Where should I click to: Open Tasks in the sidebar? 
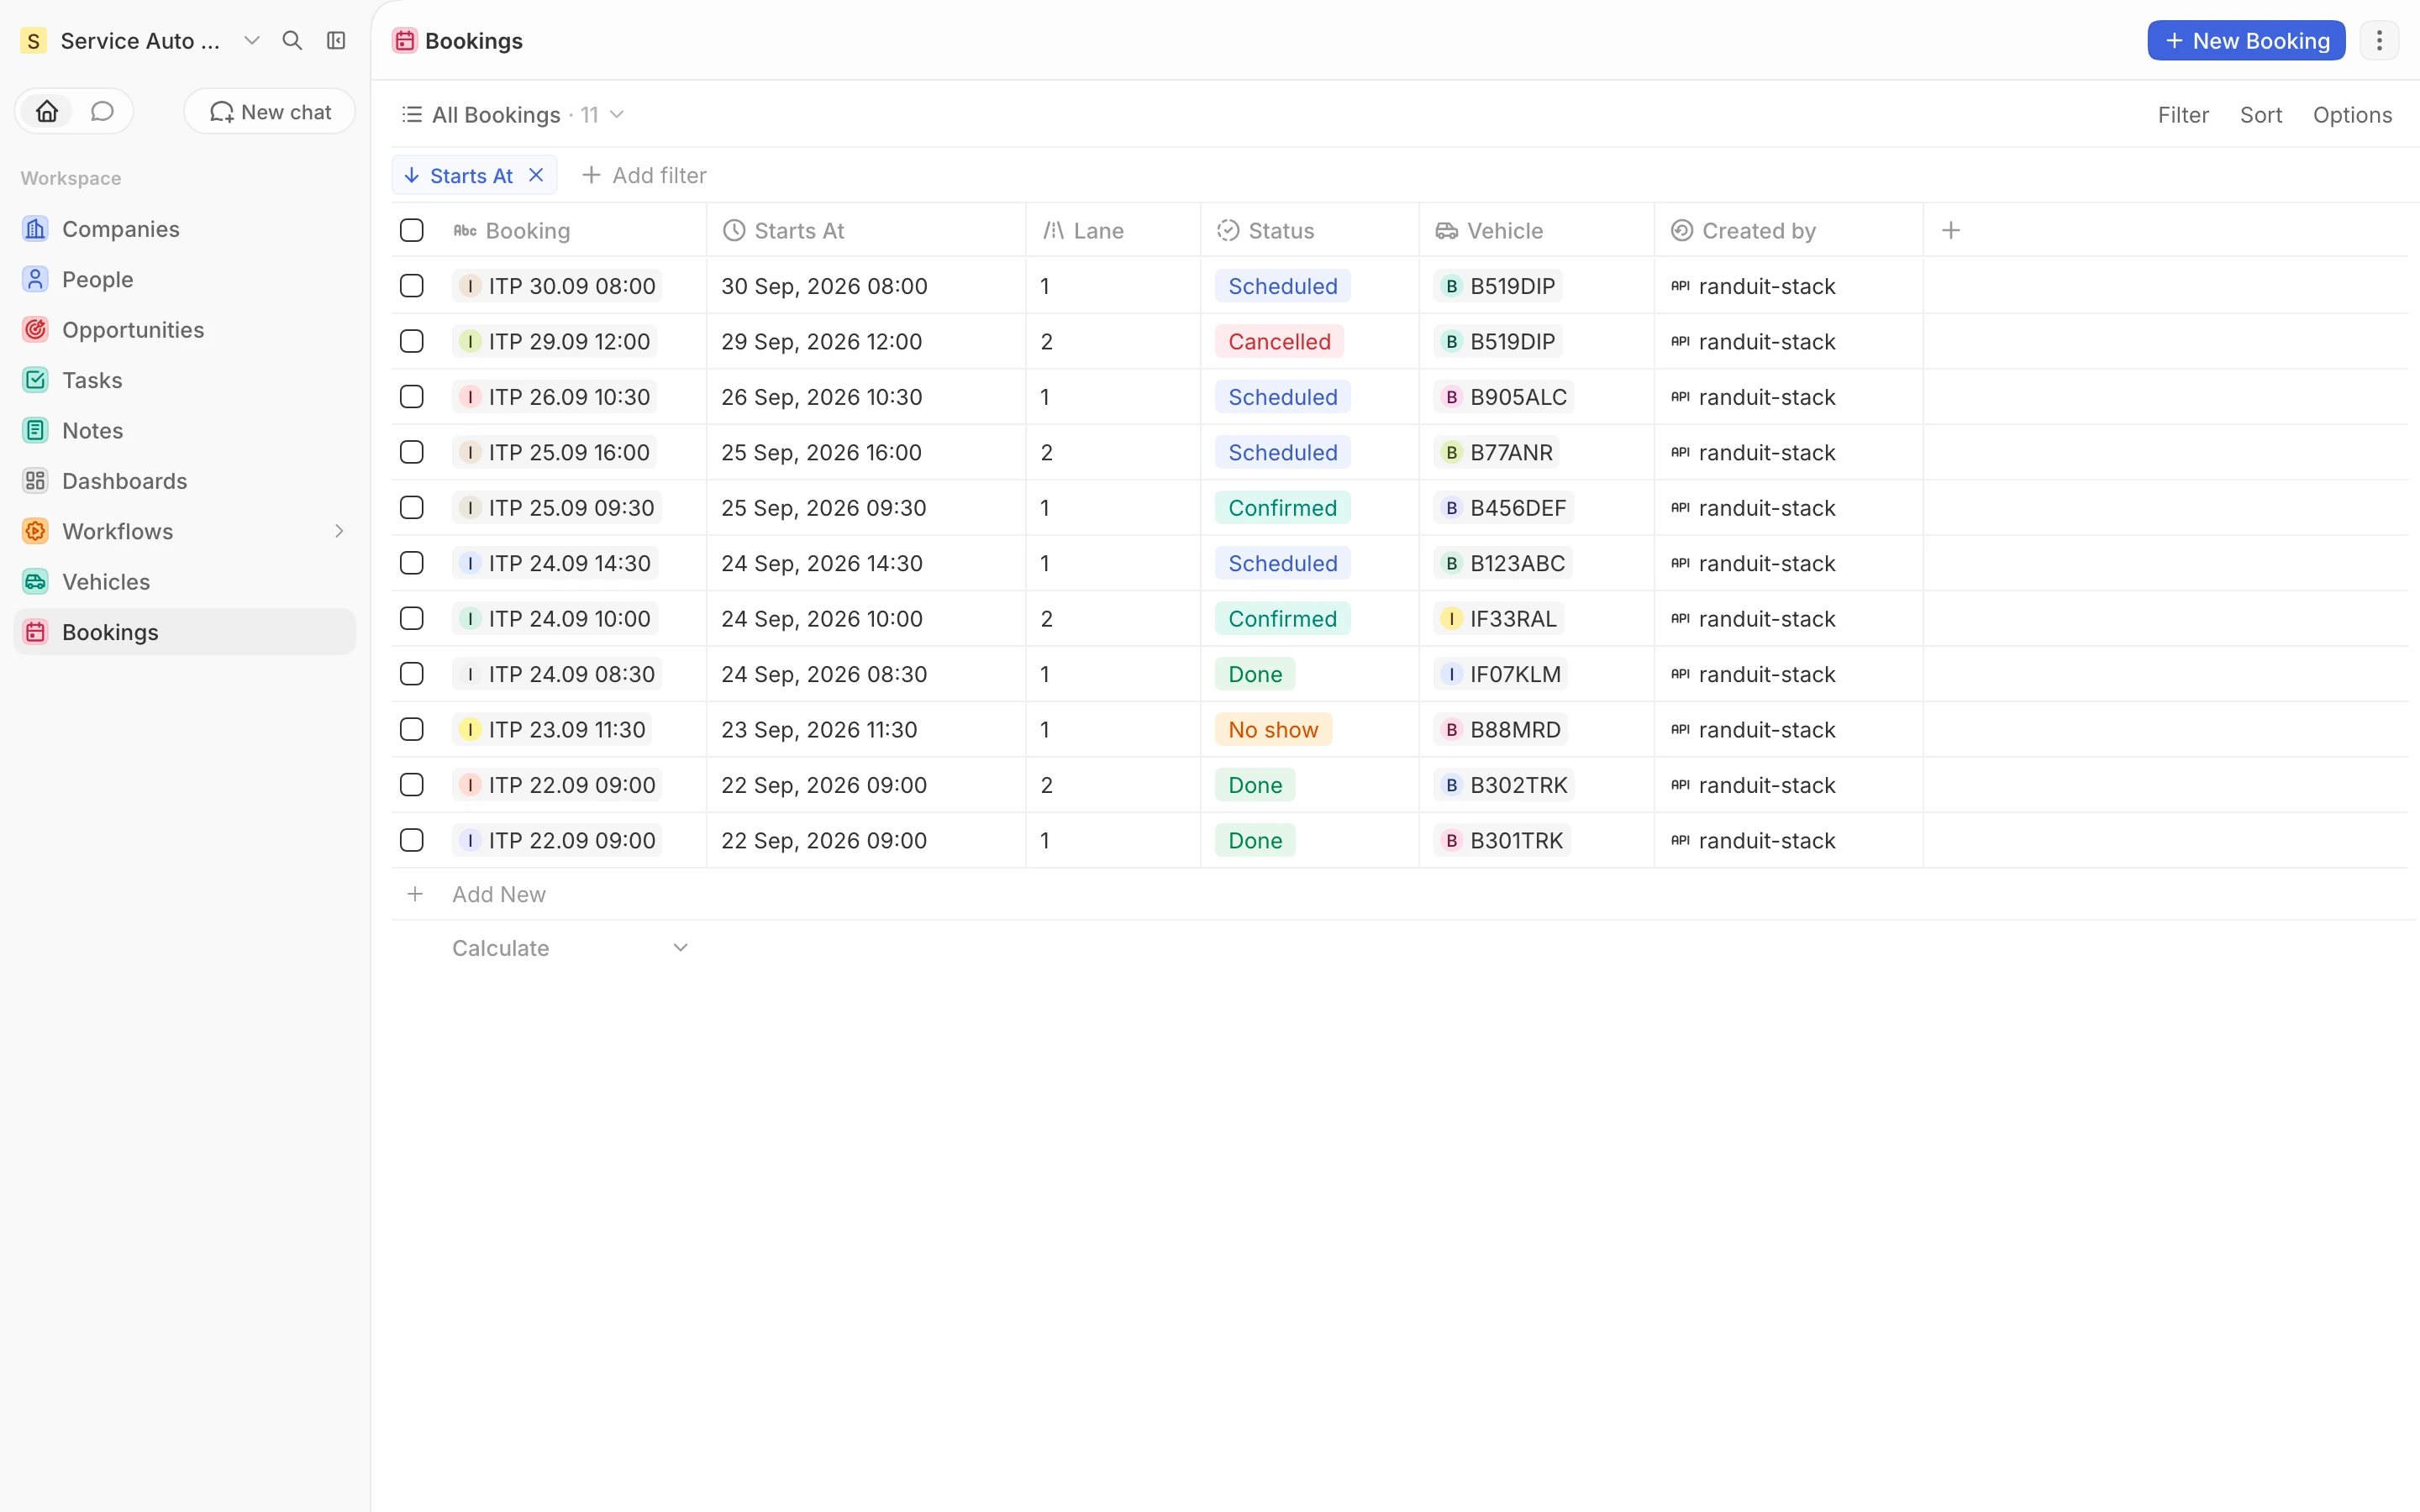click(185, 381)
